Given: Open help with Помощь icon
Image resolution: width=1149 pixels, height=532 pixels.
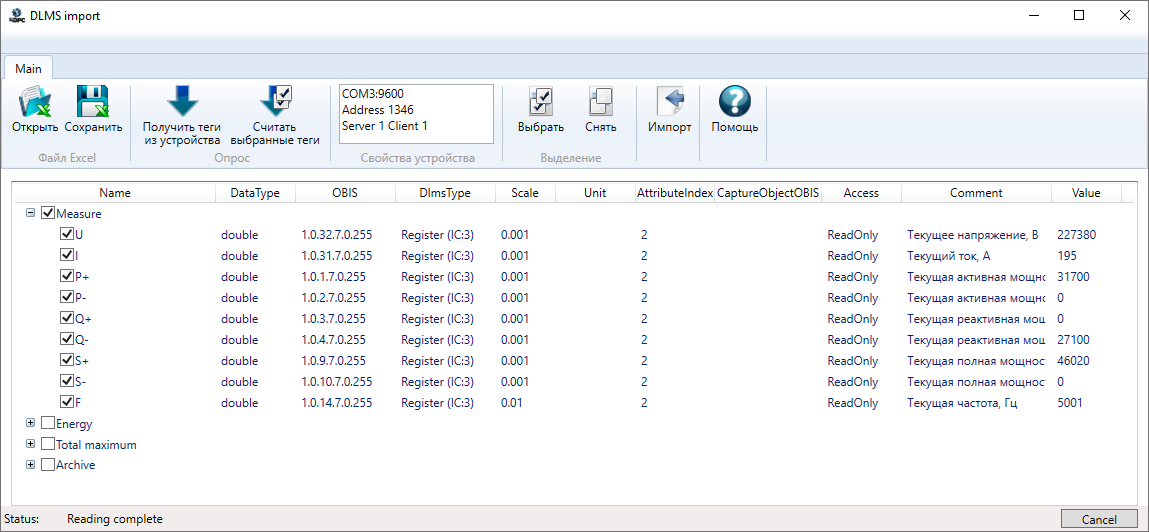Looking at the screenshot, I should [x=734, y=101].
